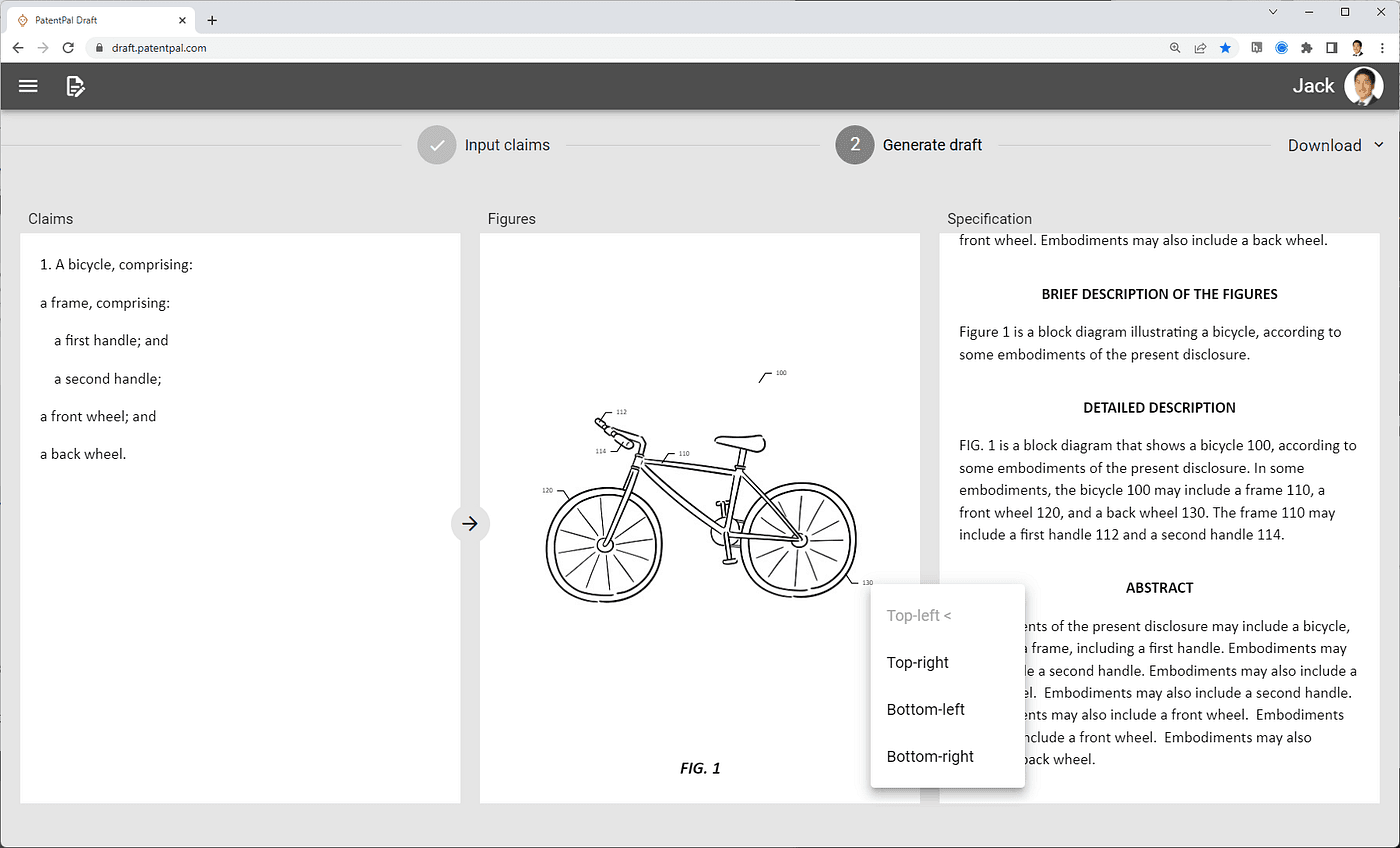Open the tab search chevron in title bar
Image resolution: width=1400 pixels, height=848 pixels.
tap(1273, 12)
